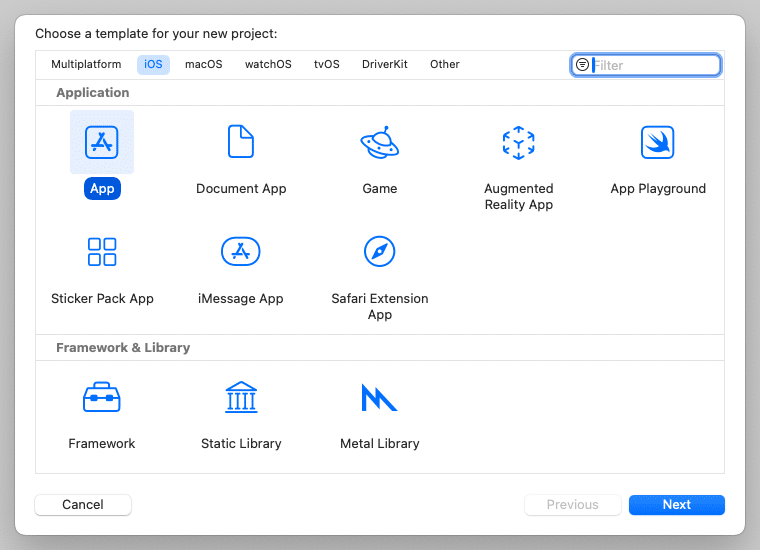Screen dimensions: 760x550
Task: Choose the Static Library building icon
Action: point(241,397)
